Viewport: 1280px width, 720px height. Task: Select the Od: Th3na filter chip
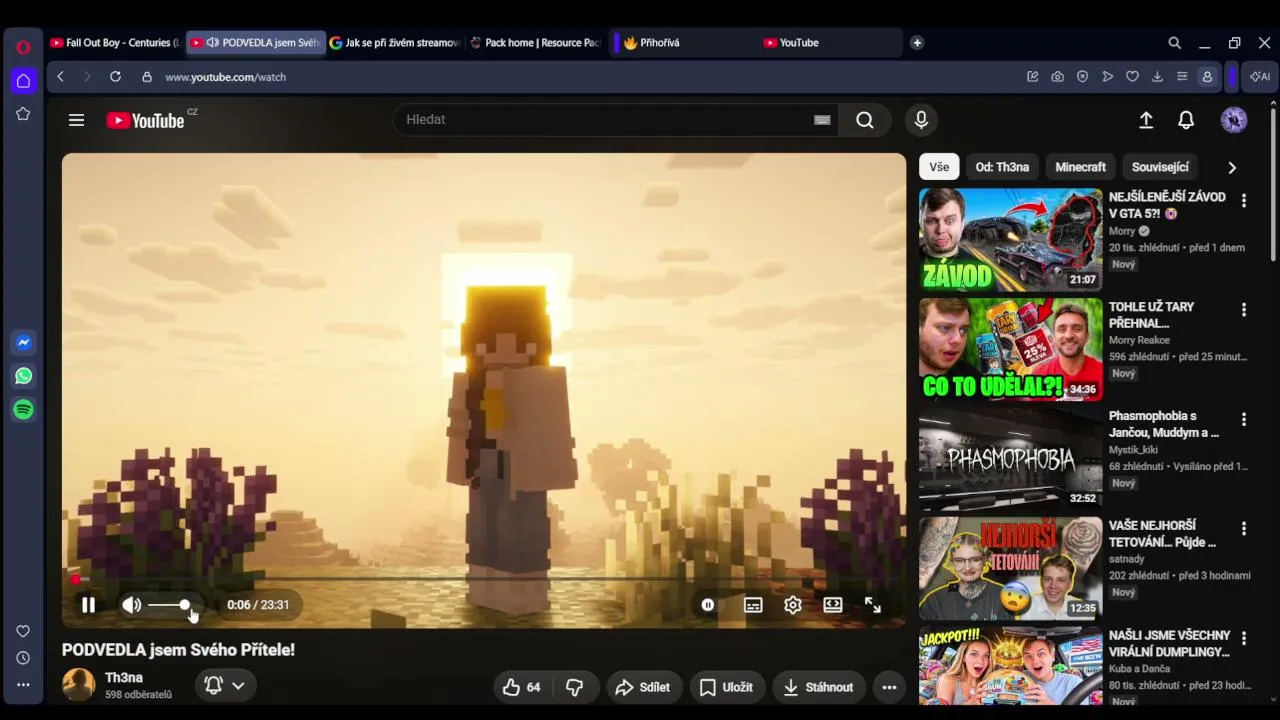click(1002, 167)
